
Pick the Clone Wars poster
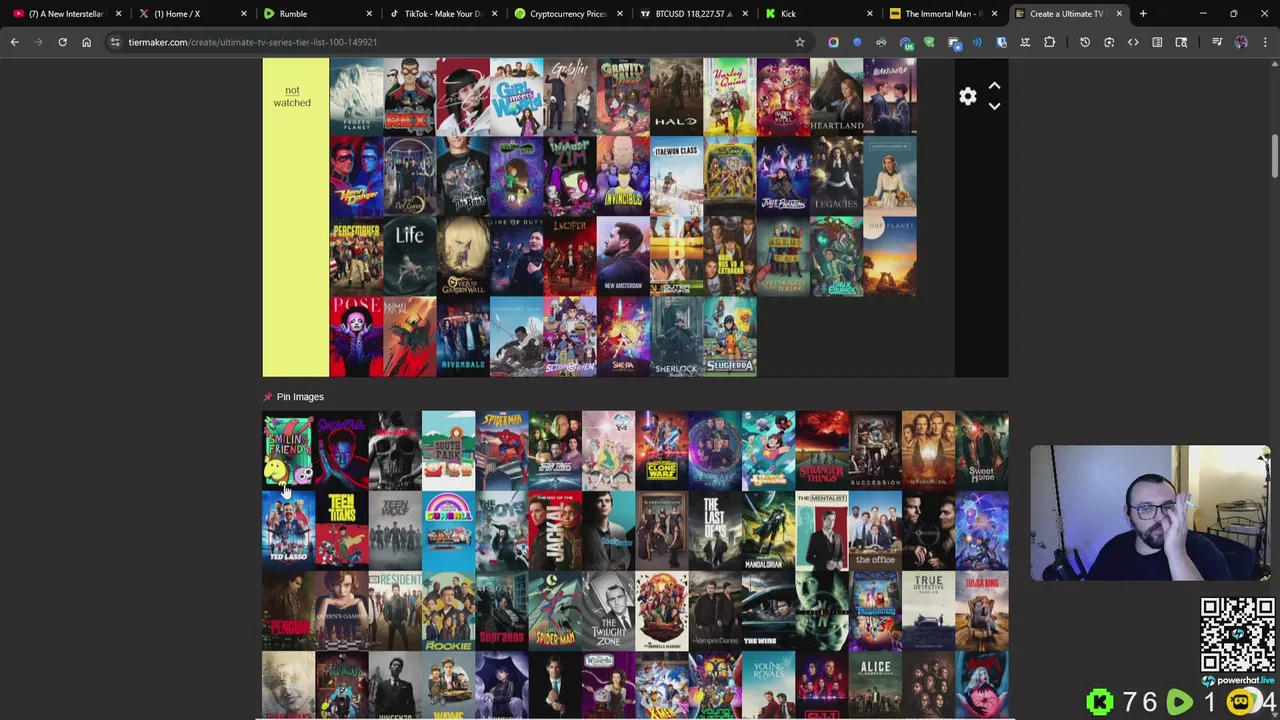point(662,450)
